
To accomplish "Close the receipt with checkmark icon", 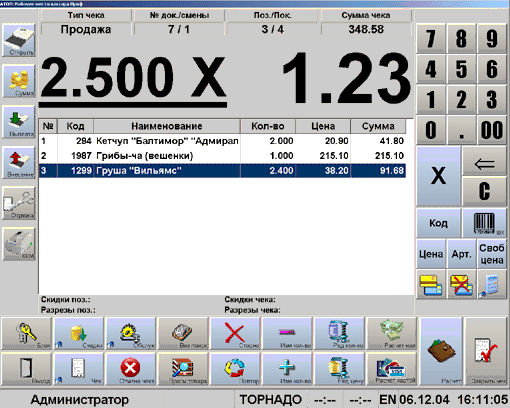I will 486,351.
